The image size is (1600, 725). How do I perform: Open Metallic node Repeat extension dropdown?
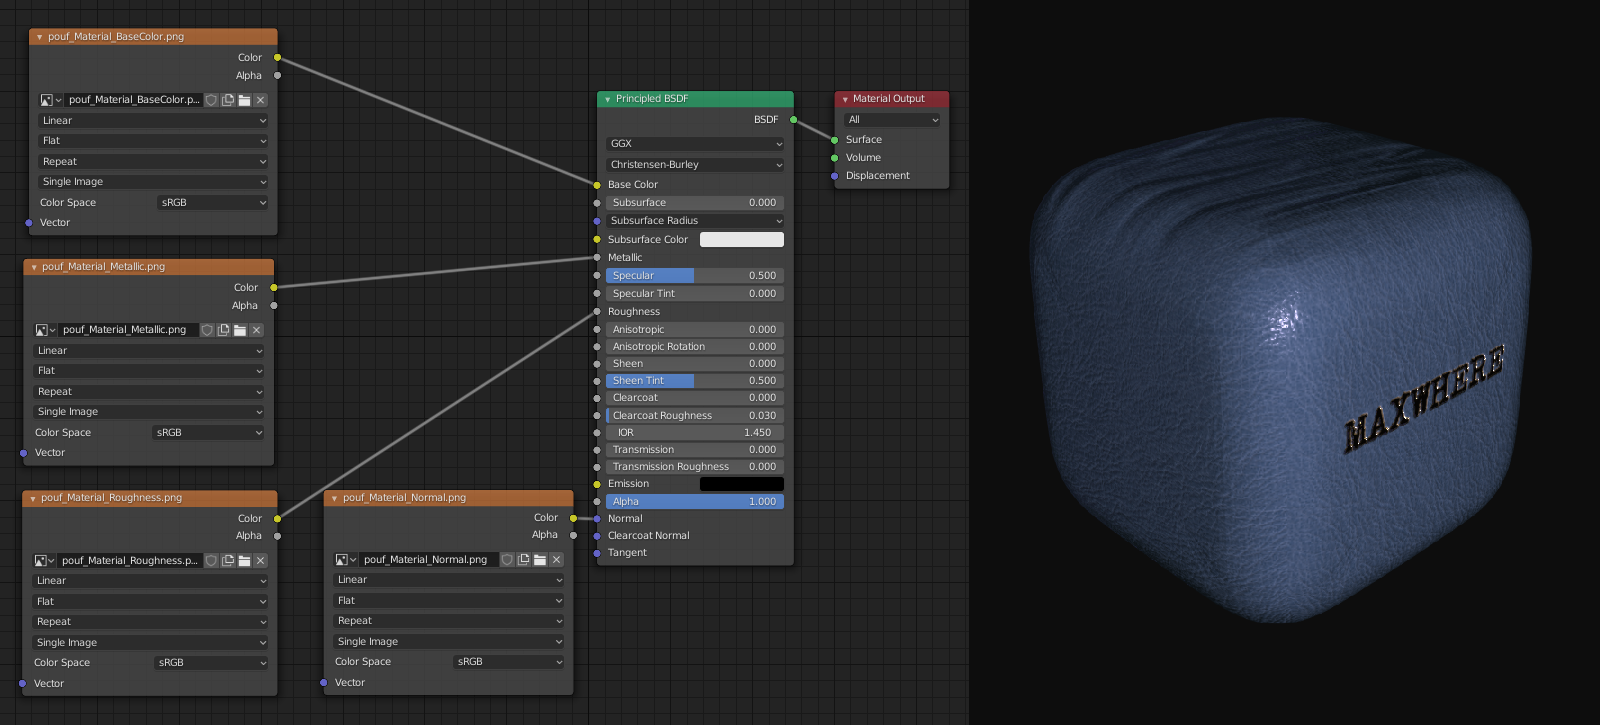pos(149,392)
